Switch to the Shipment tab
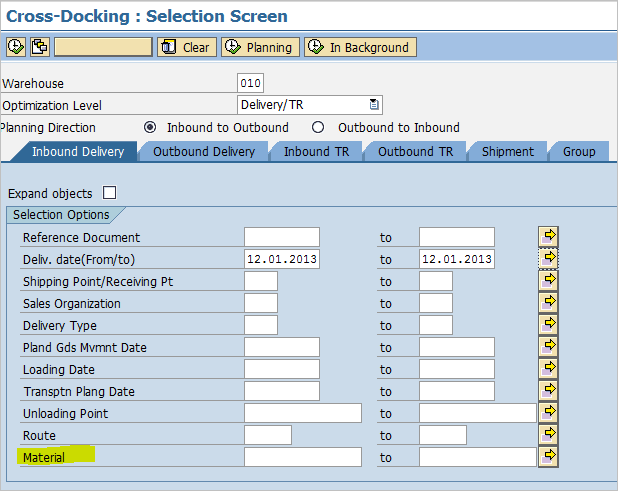This screenshot has height=491, width=618. coord(508,152)
